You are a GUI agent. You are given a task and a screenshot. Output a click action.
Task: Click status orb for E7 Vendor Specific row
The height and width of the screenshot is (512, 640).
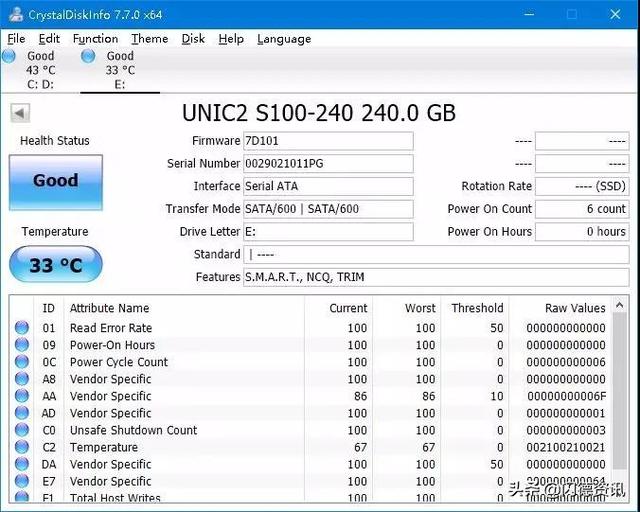click(22, 481)
